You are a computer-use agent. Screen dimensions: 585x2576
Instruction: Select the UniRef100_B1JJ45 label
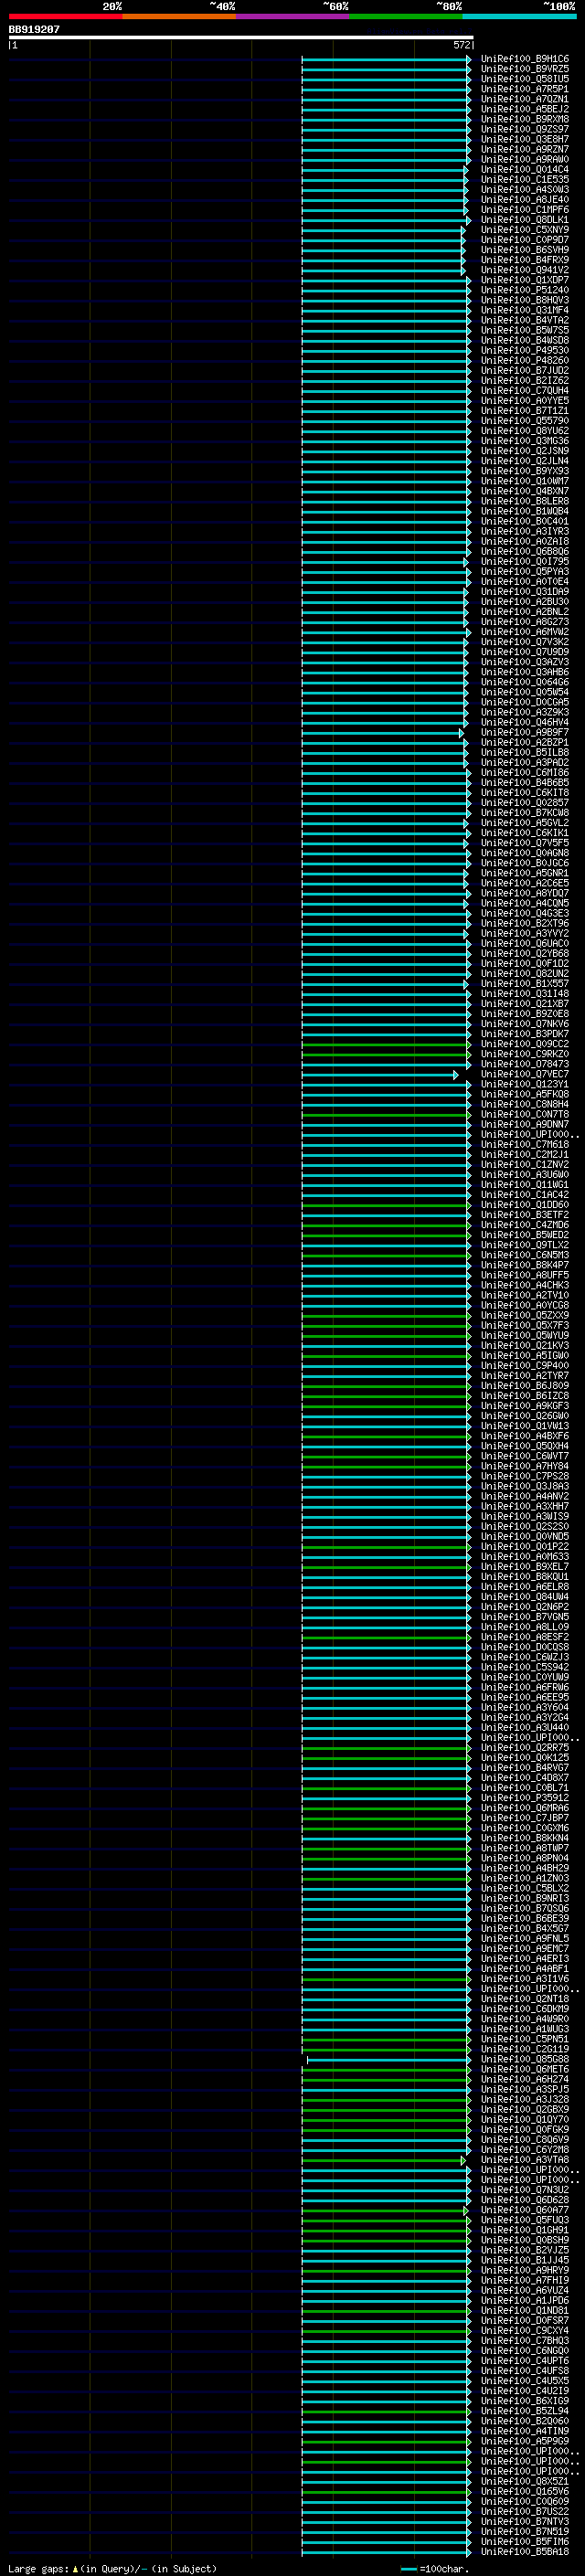524,2260
